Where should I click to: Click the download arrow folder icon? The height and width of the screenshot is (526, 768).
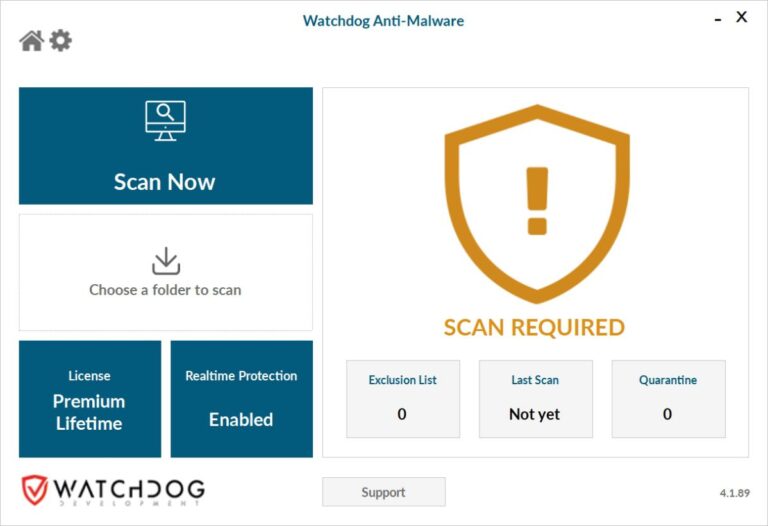pos(166,261)
